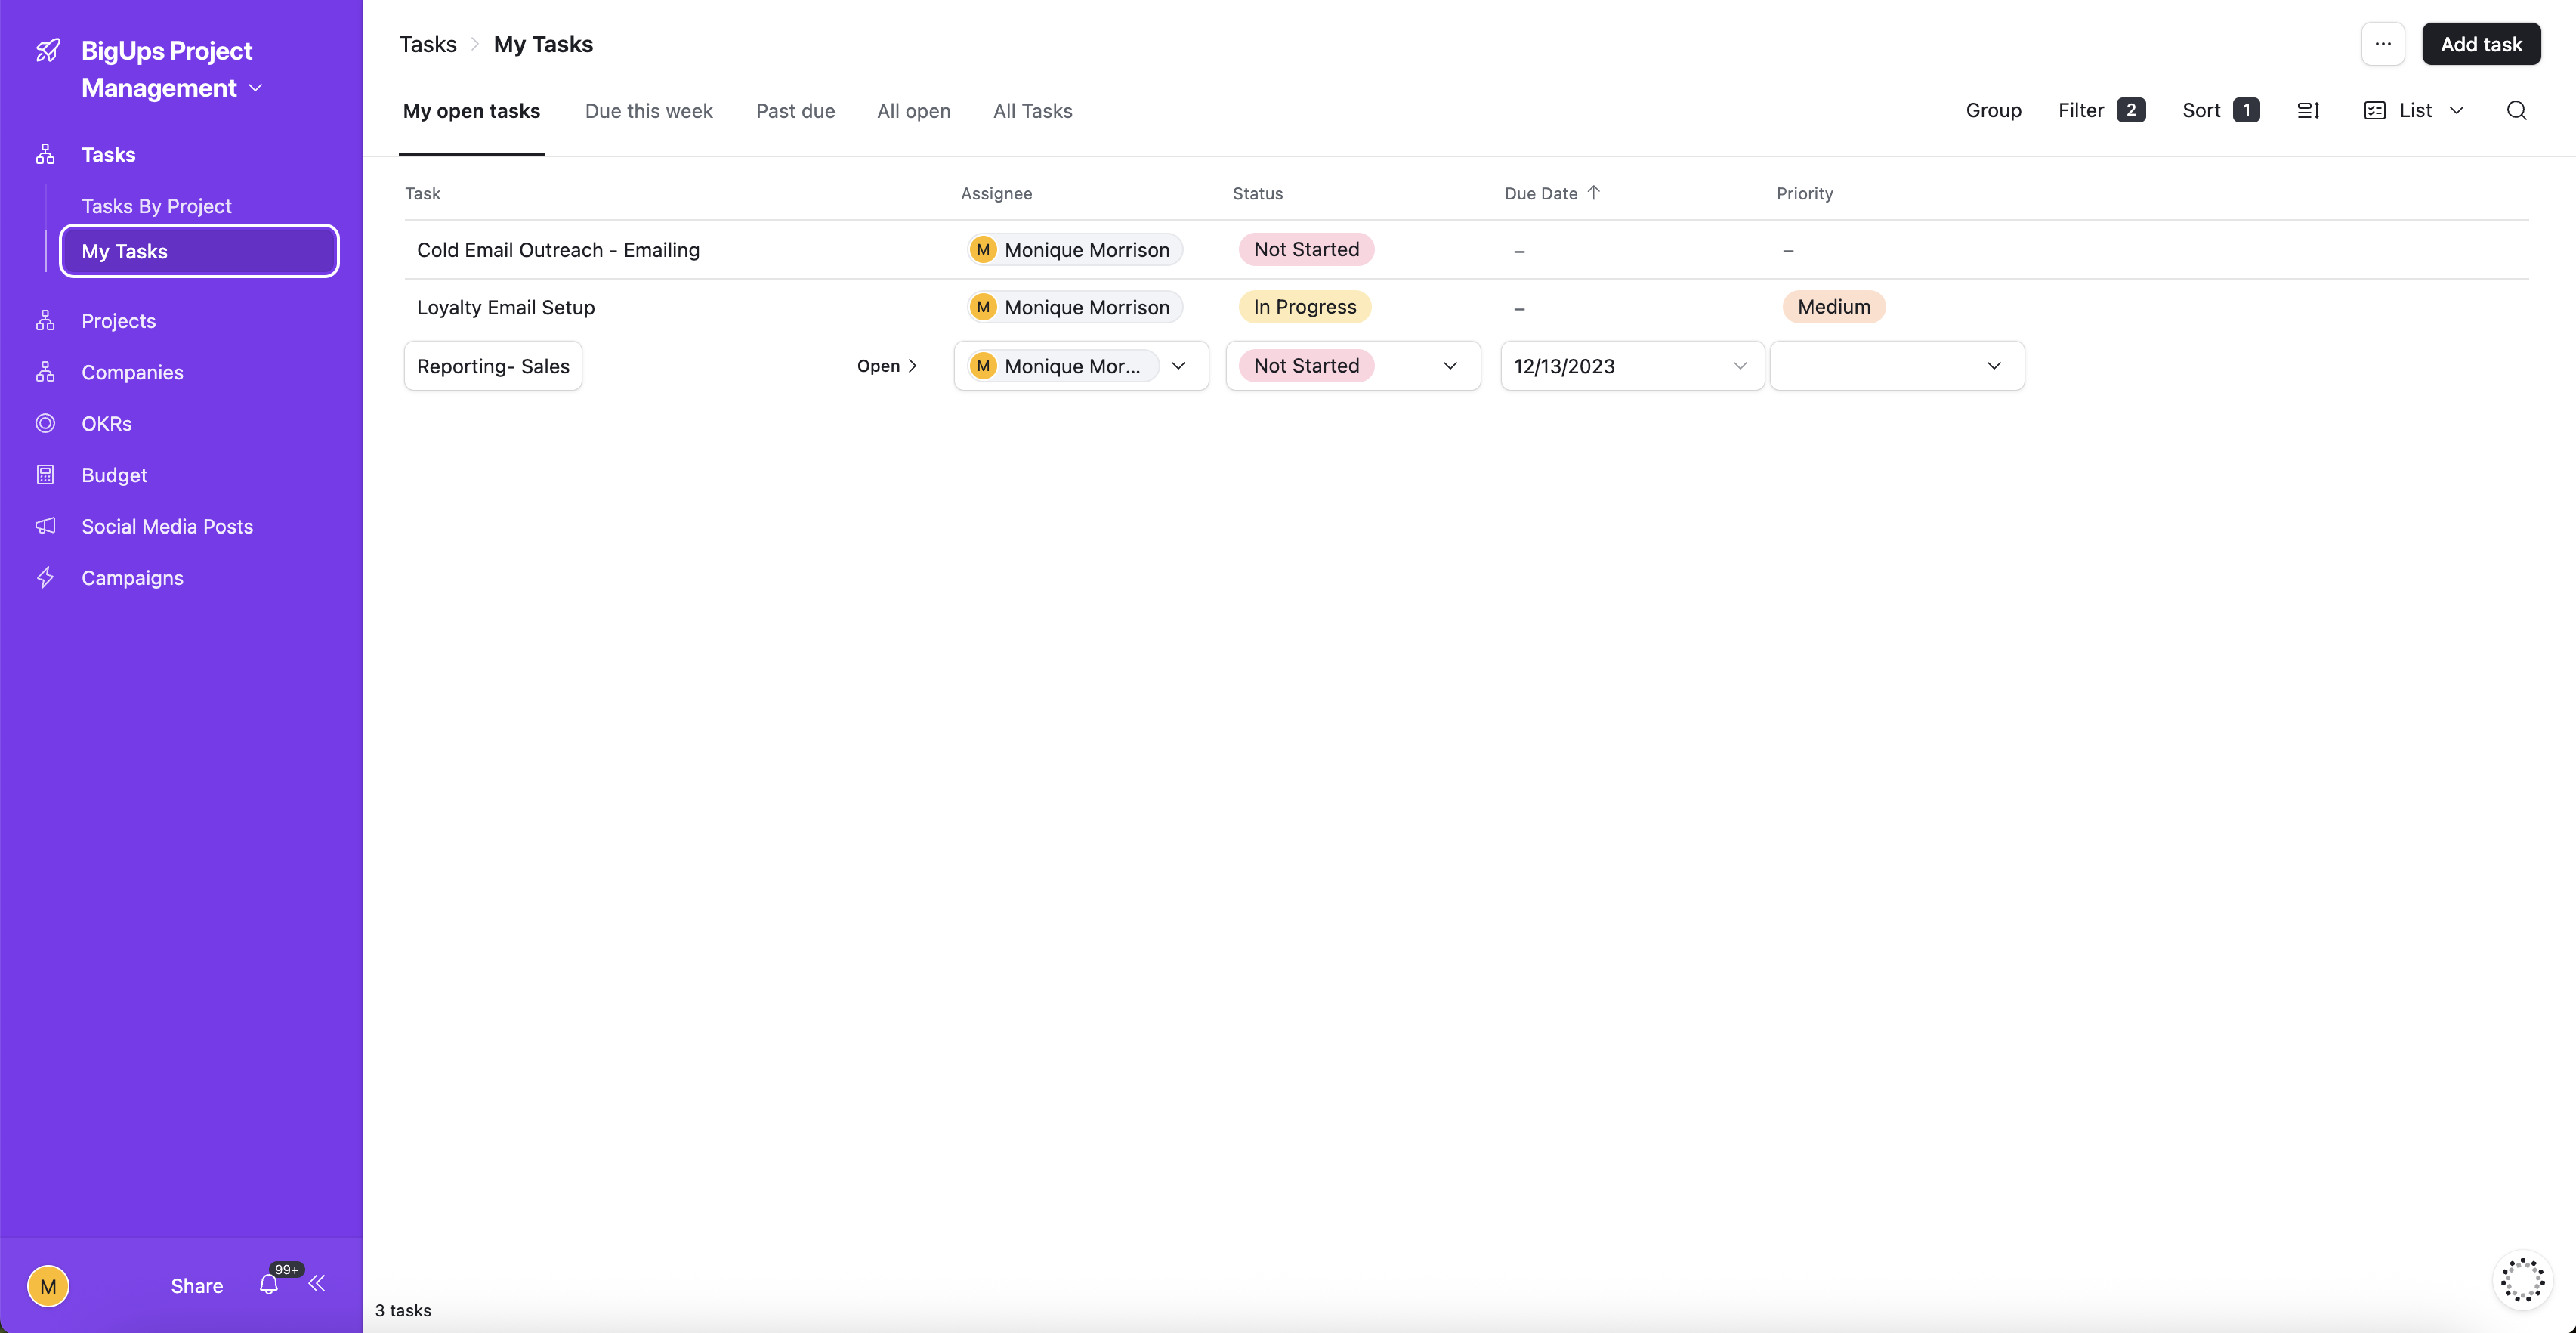Click the OKRs target icon
This screenshot has width=2576, height=1333.
(45, 423)
